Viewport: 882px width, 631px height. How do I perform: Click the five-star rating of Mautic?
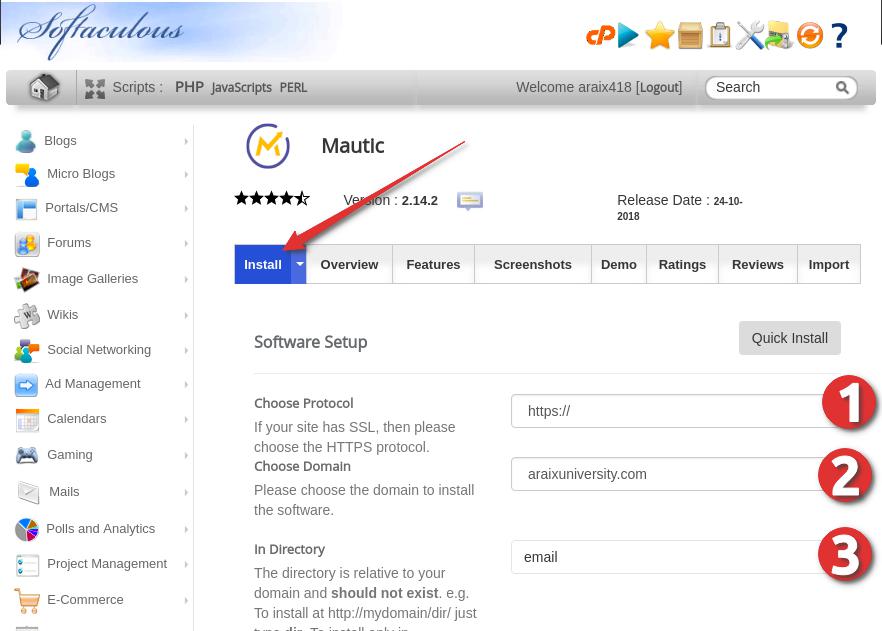(x=272, y=199)
